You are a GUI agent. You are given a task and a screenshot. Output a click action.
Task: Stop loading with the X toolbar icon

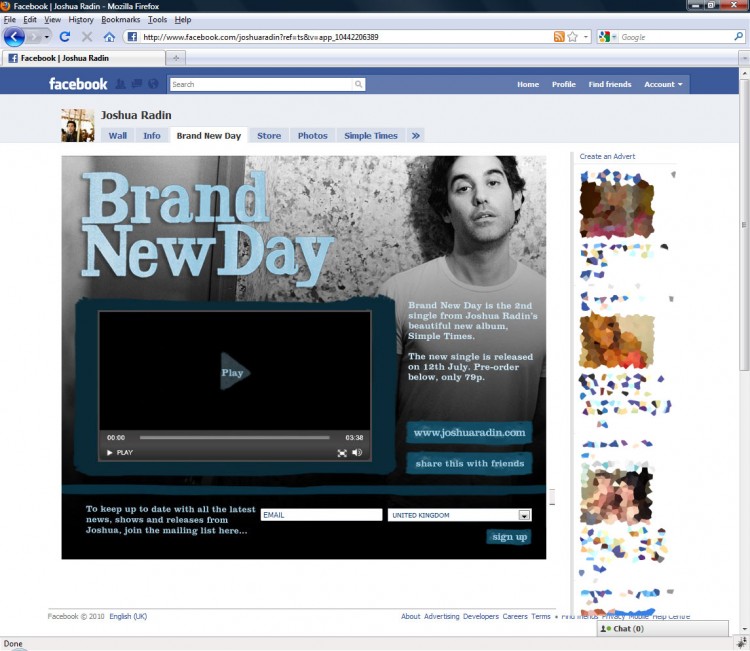click(87, 37)
